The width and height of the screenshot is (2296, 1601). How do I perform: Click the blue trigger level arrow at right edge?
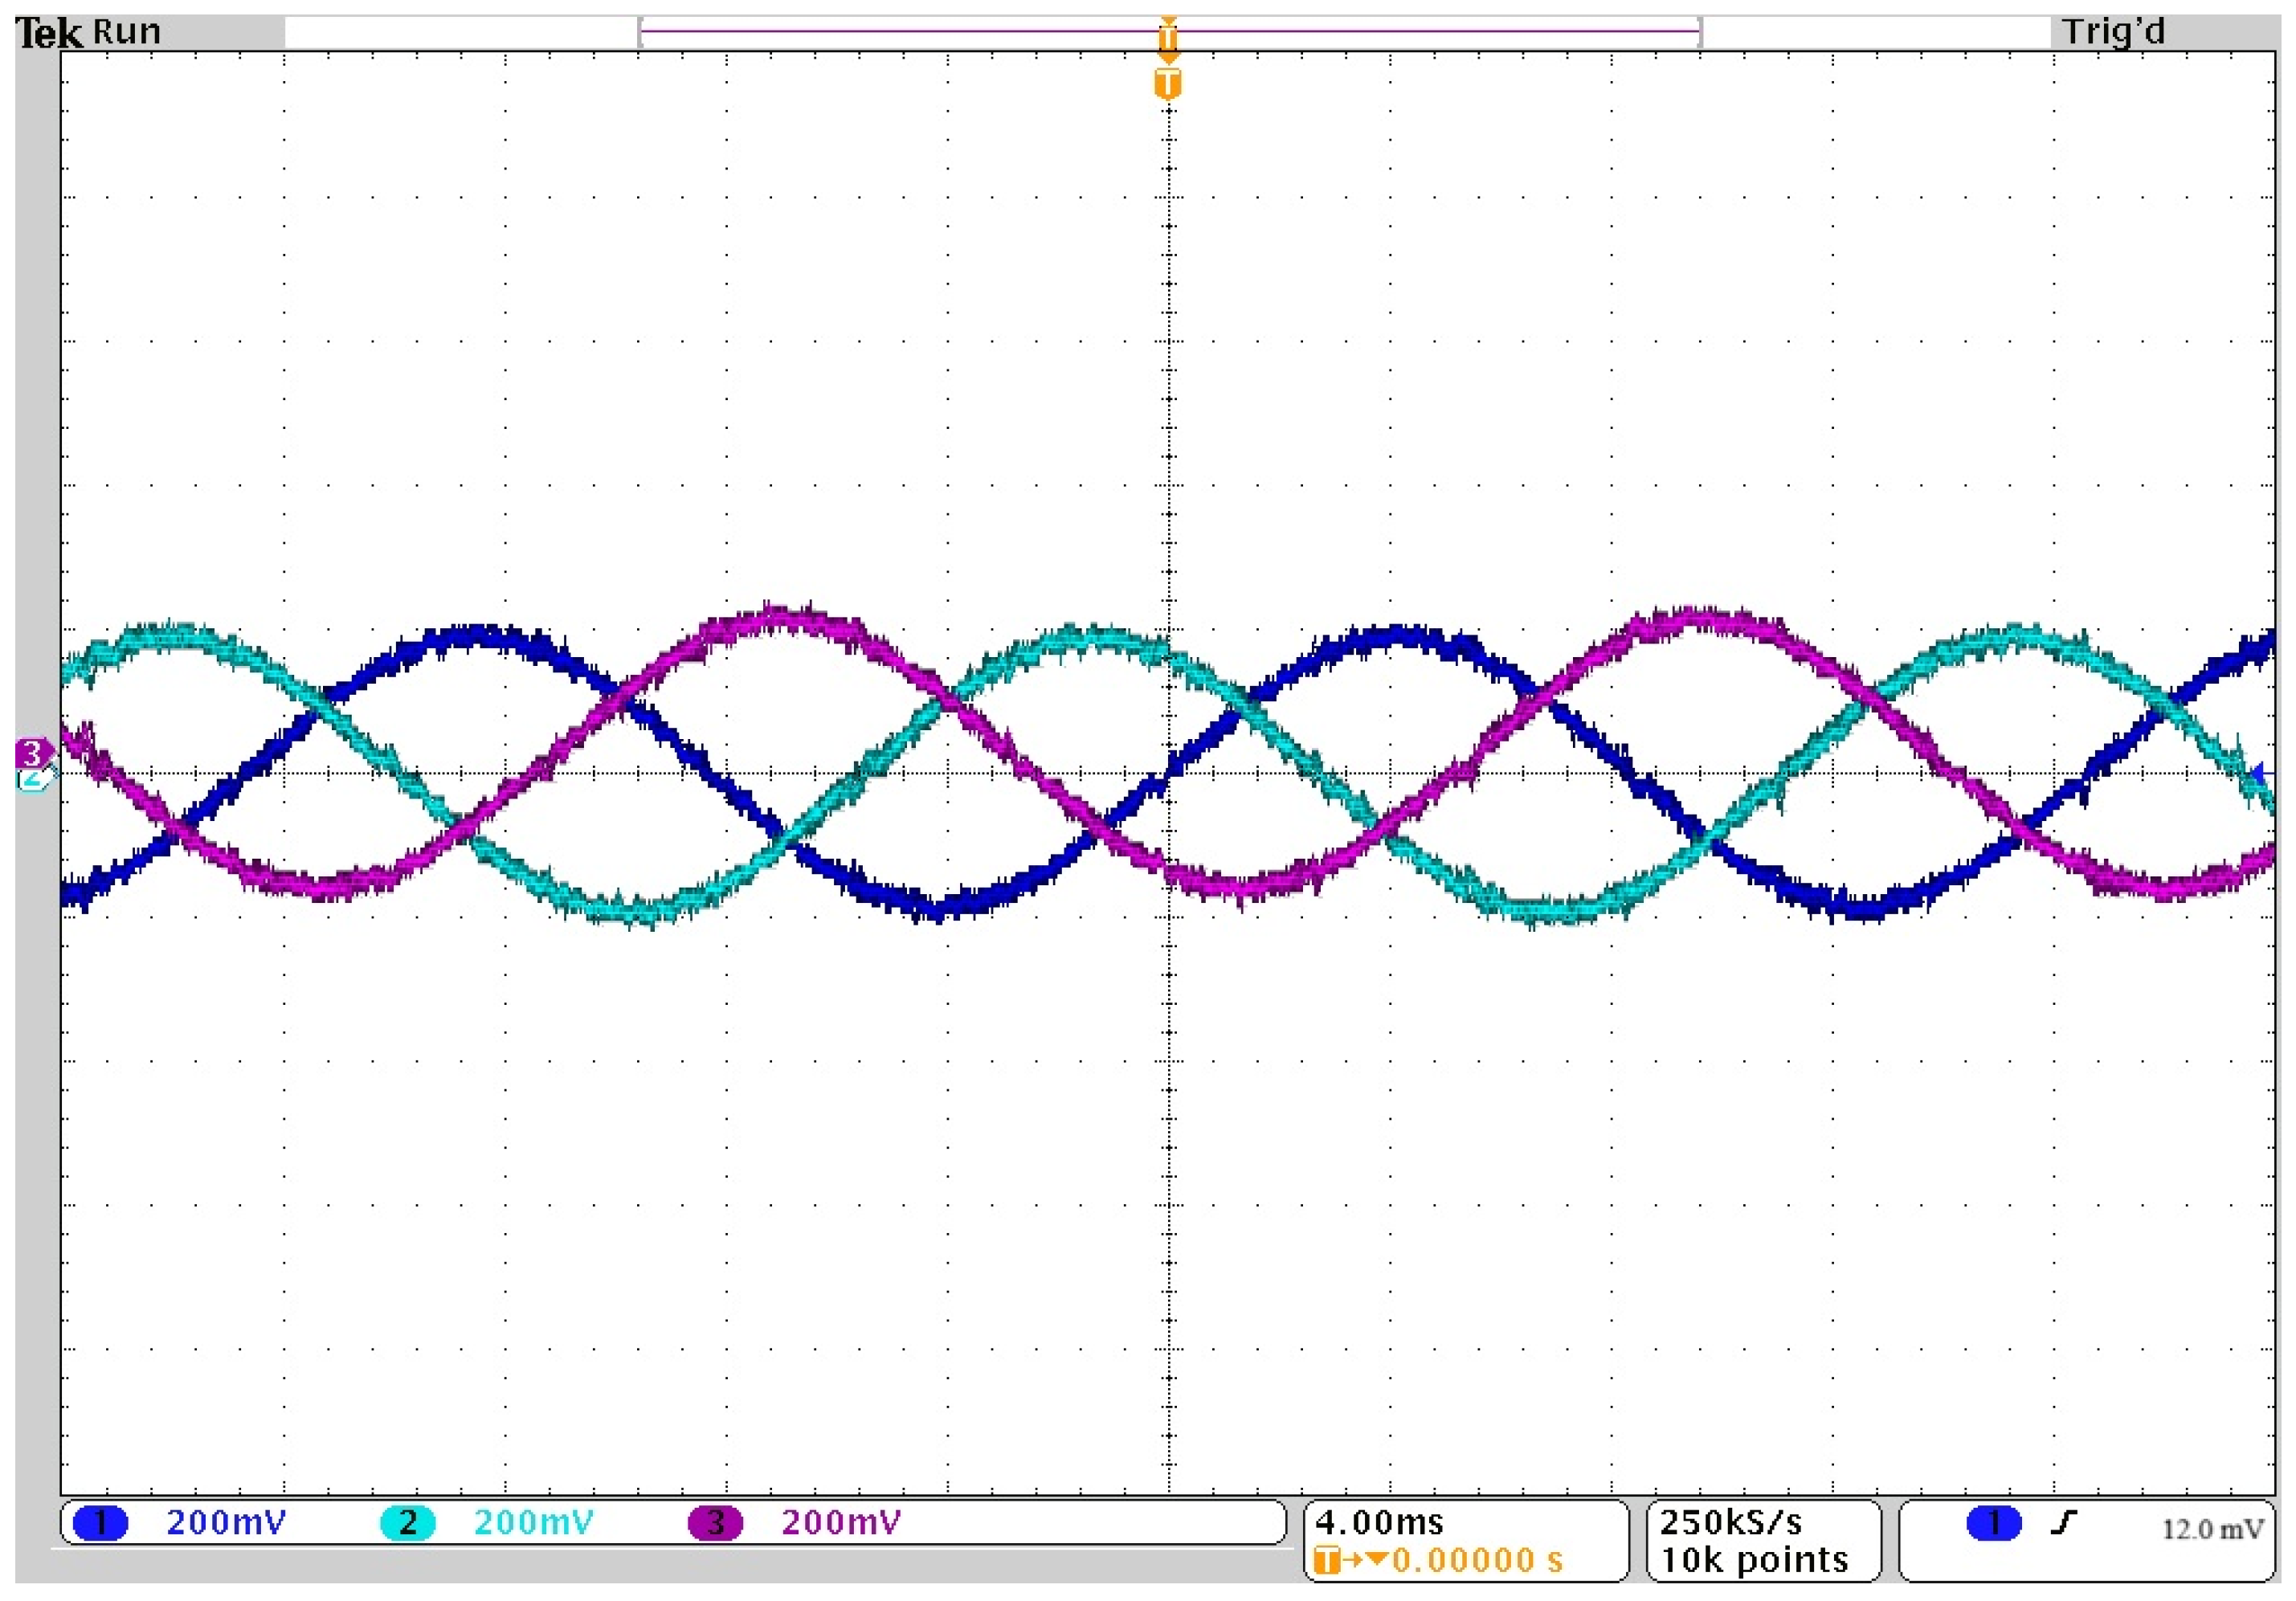(2259, 773)
